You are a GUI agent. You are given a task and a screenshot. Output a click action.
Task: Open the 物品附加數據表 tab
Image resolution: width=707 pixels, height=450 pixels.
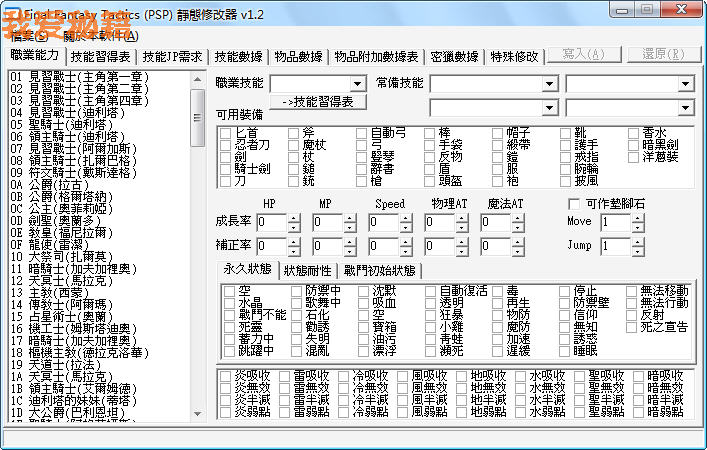pos(376,56)
